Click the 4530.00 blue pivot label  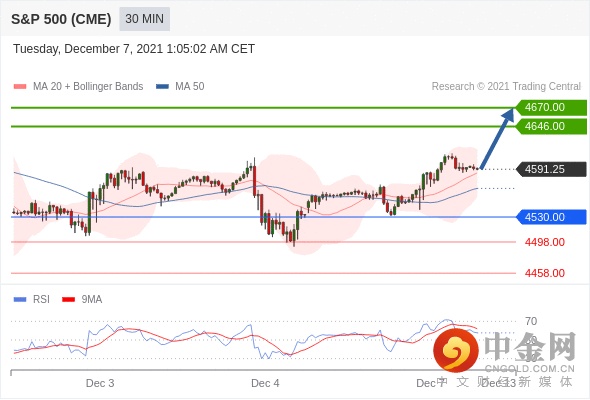[551, 217]
